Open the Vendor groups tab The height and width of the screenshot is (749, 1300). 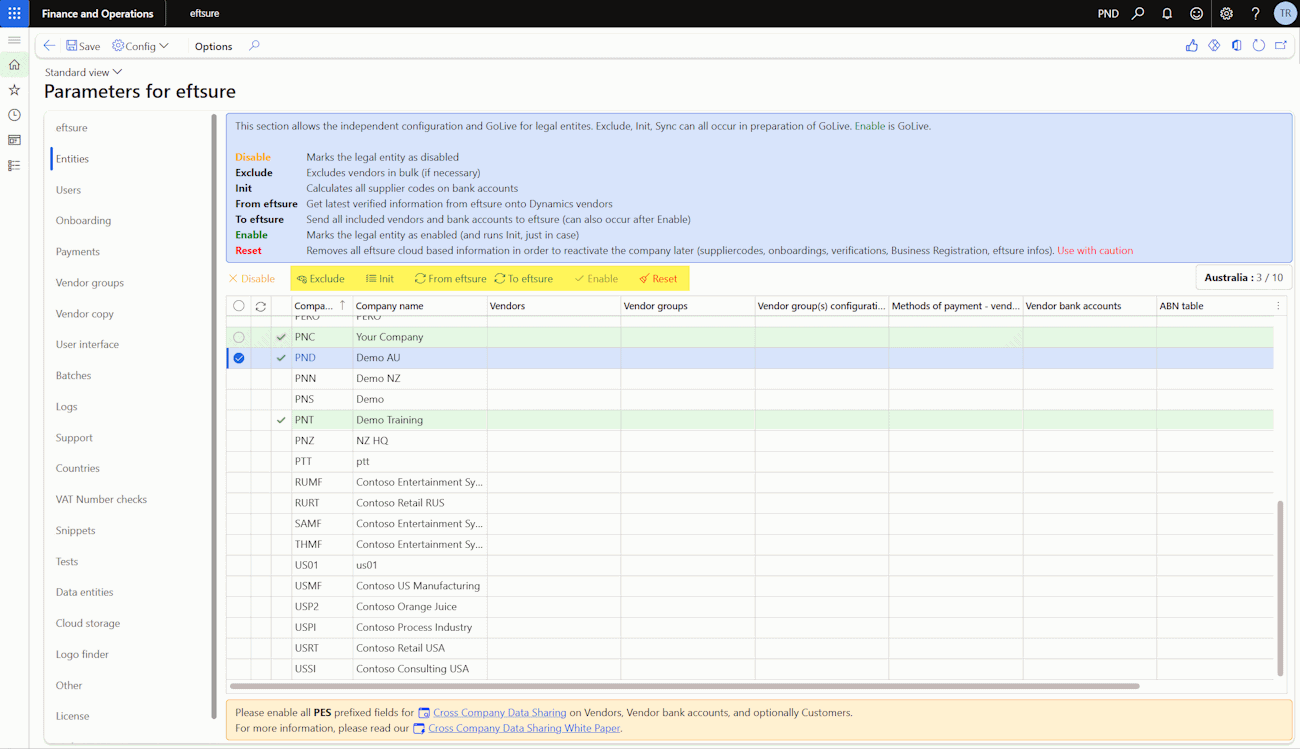[x=90, y=283]
